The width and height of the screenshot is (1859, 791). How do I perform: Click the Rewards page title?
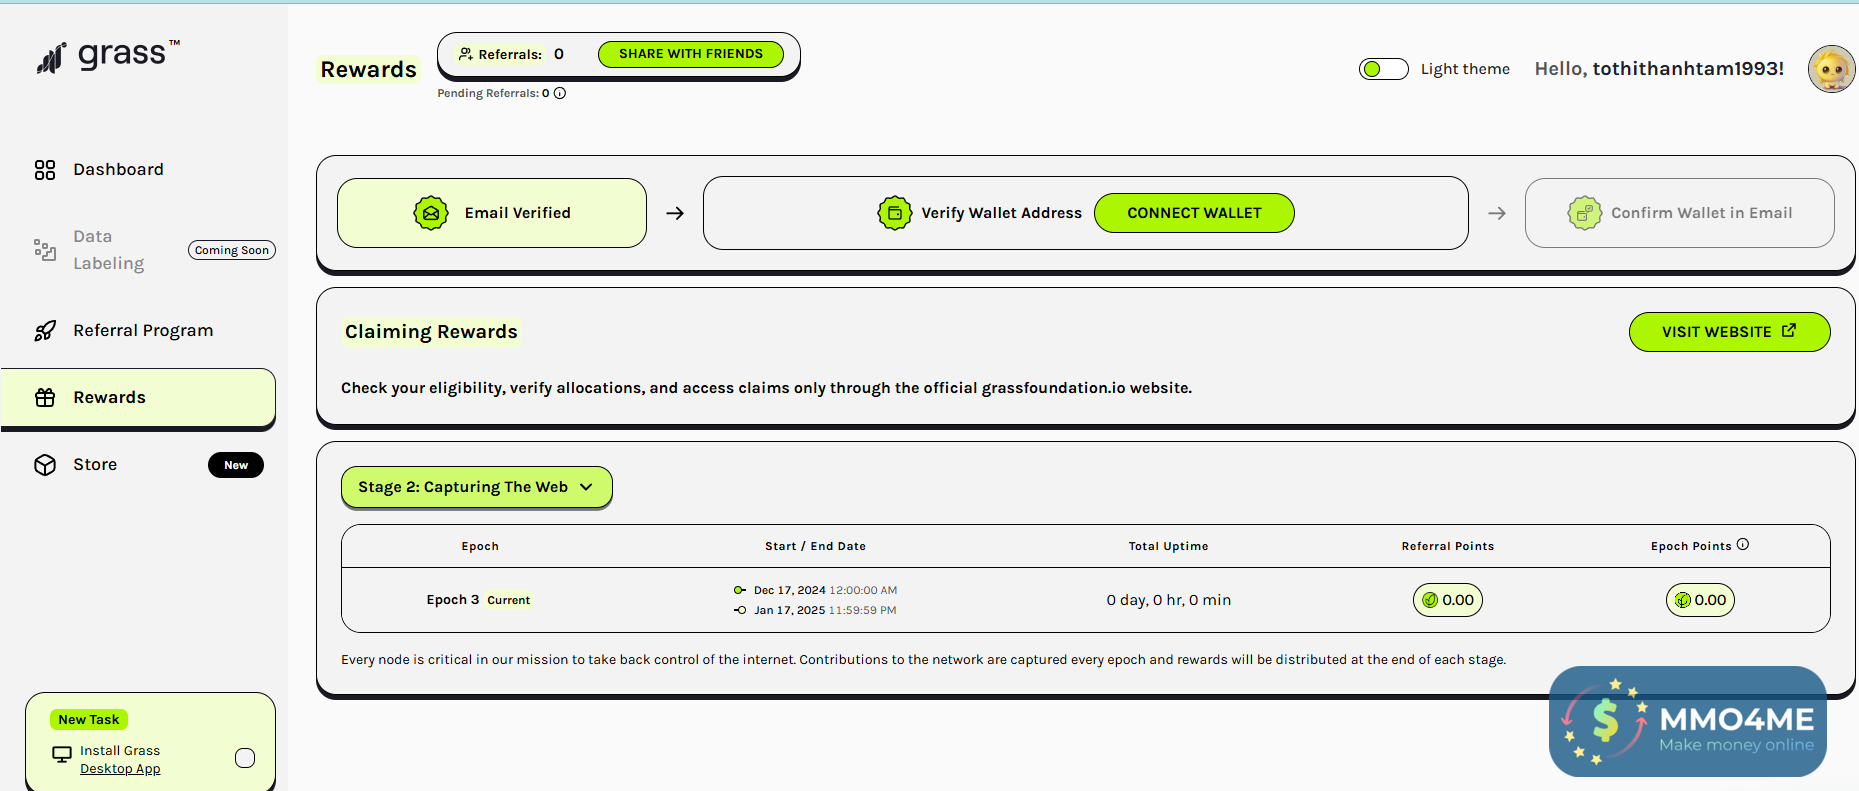click(368, 69)
